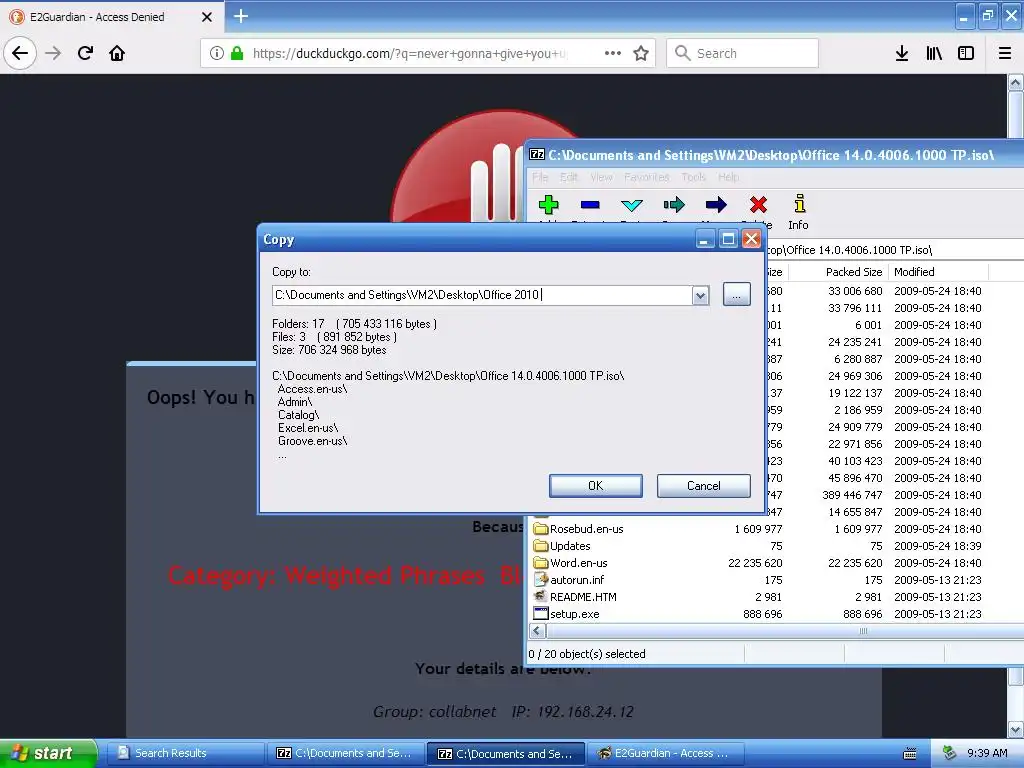Open the Firefox downloads arrow
Screen dimensions: 1024x768
(x=902, y=53)
